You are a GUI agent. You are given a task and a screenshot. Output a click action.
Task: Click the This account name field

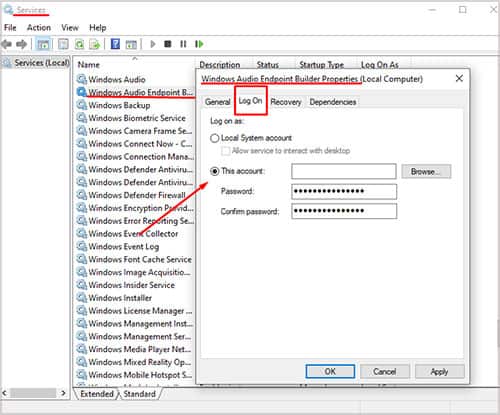click(x=344, y=171)
